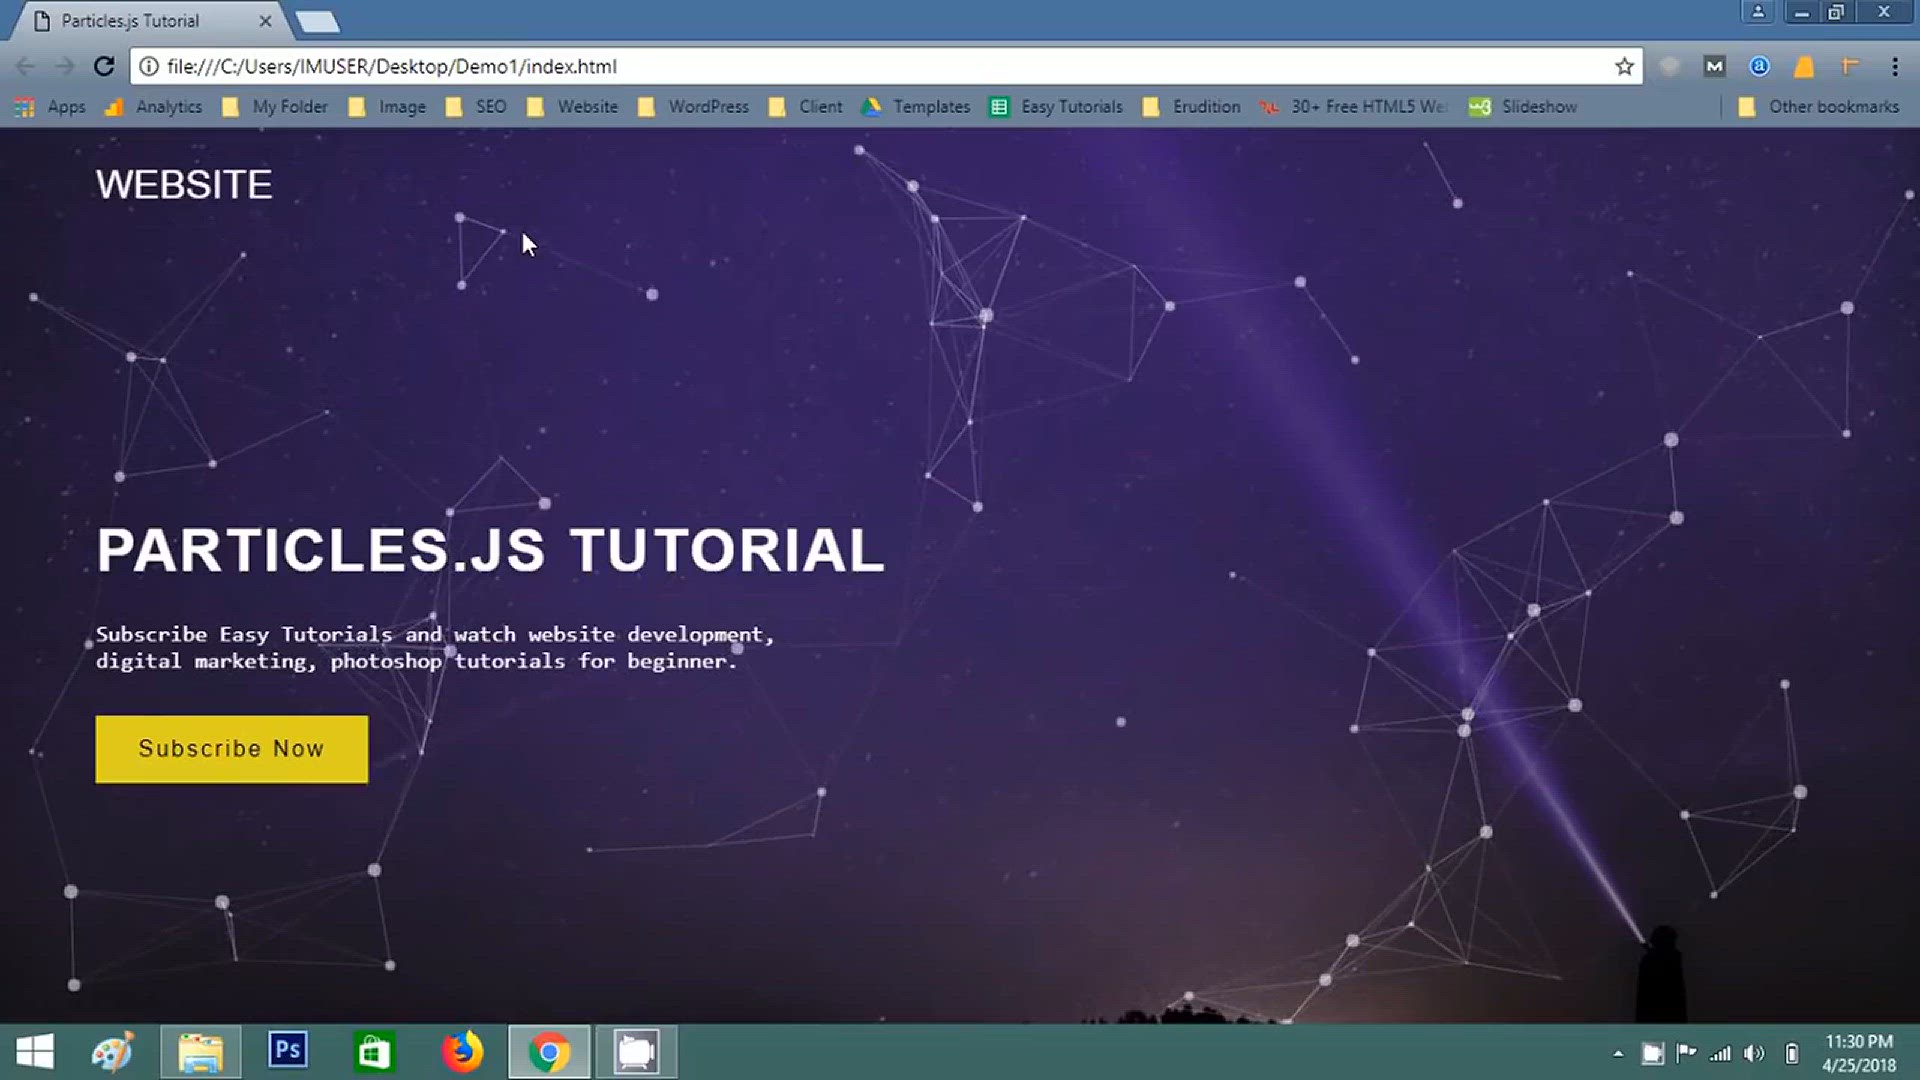Open the orange bell extension icon
Image resolution: width=1920 pixels, height=1080 pixels.
1804,66
